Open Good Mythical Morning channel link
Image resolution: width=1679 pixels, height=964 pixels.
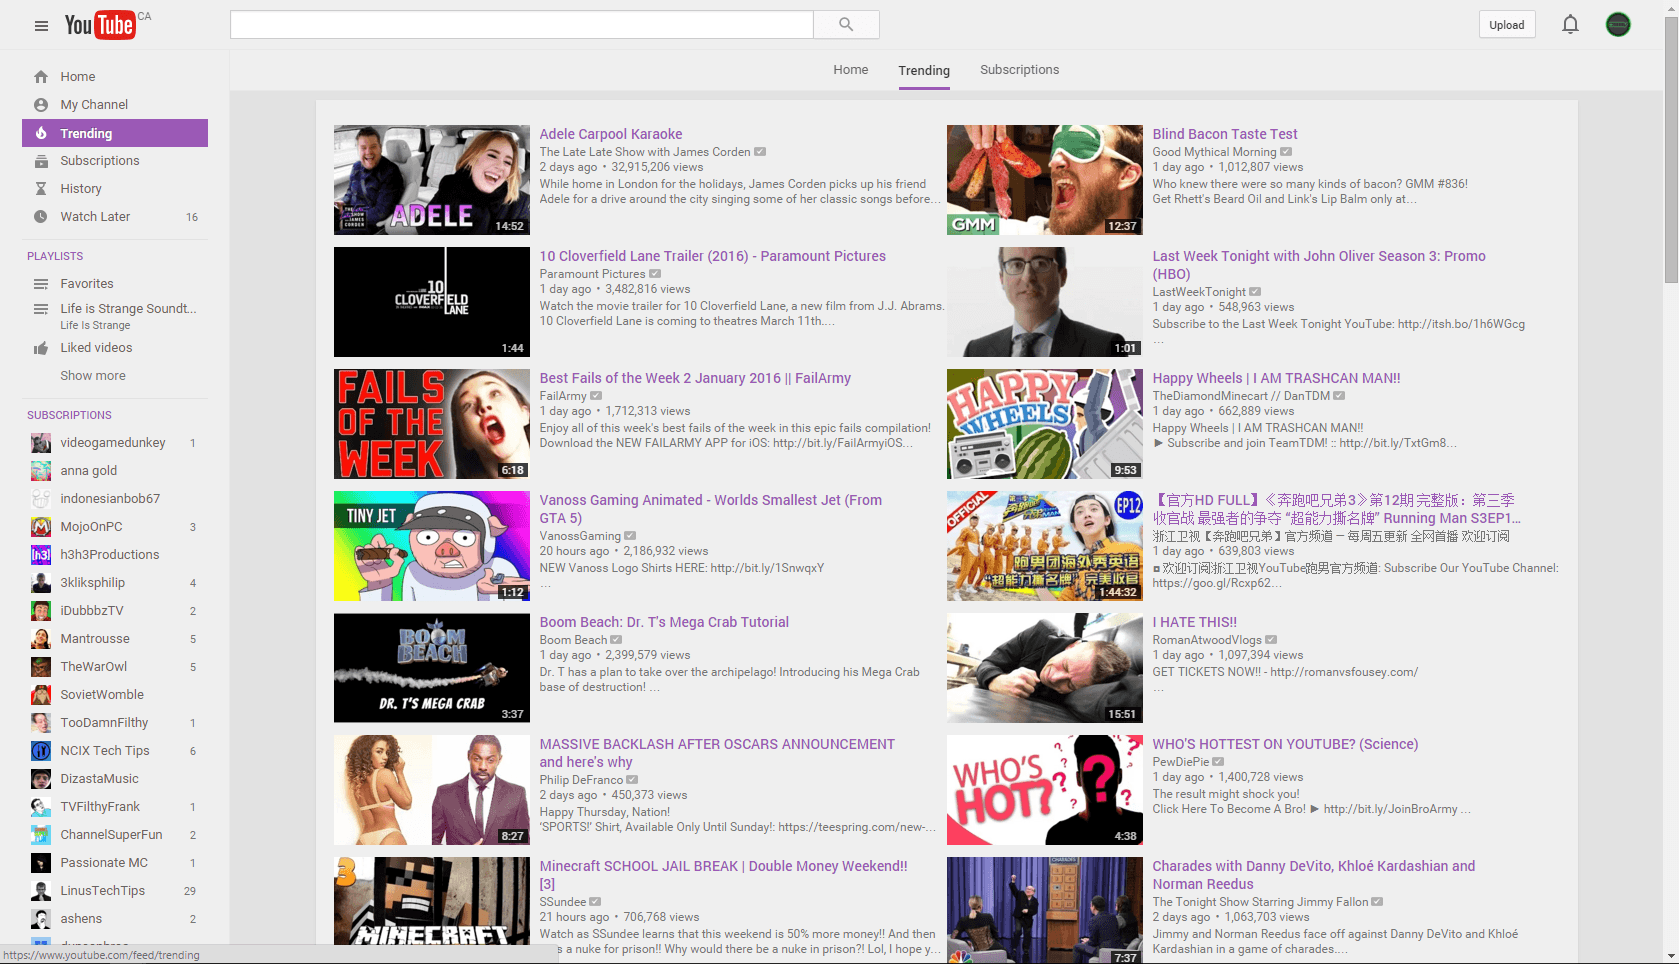[1214, 152]
